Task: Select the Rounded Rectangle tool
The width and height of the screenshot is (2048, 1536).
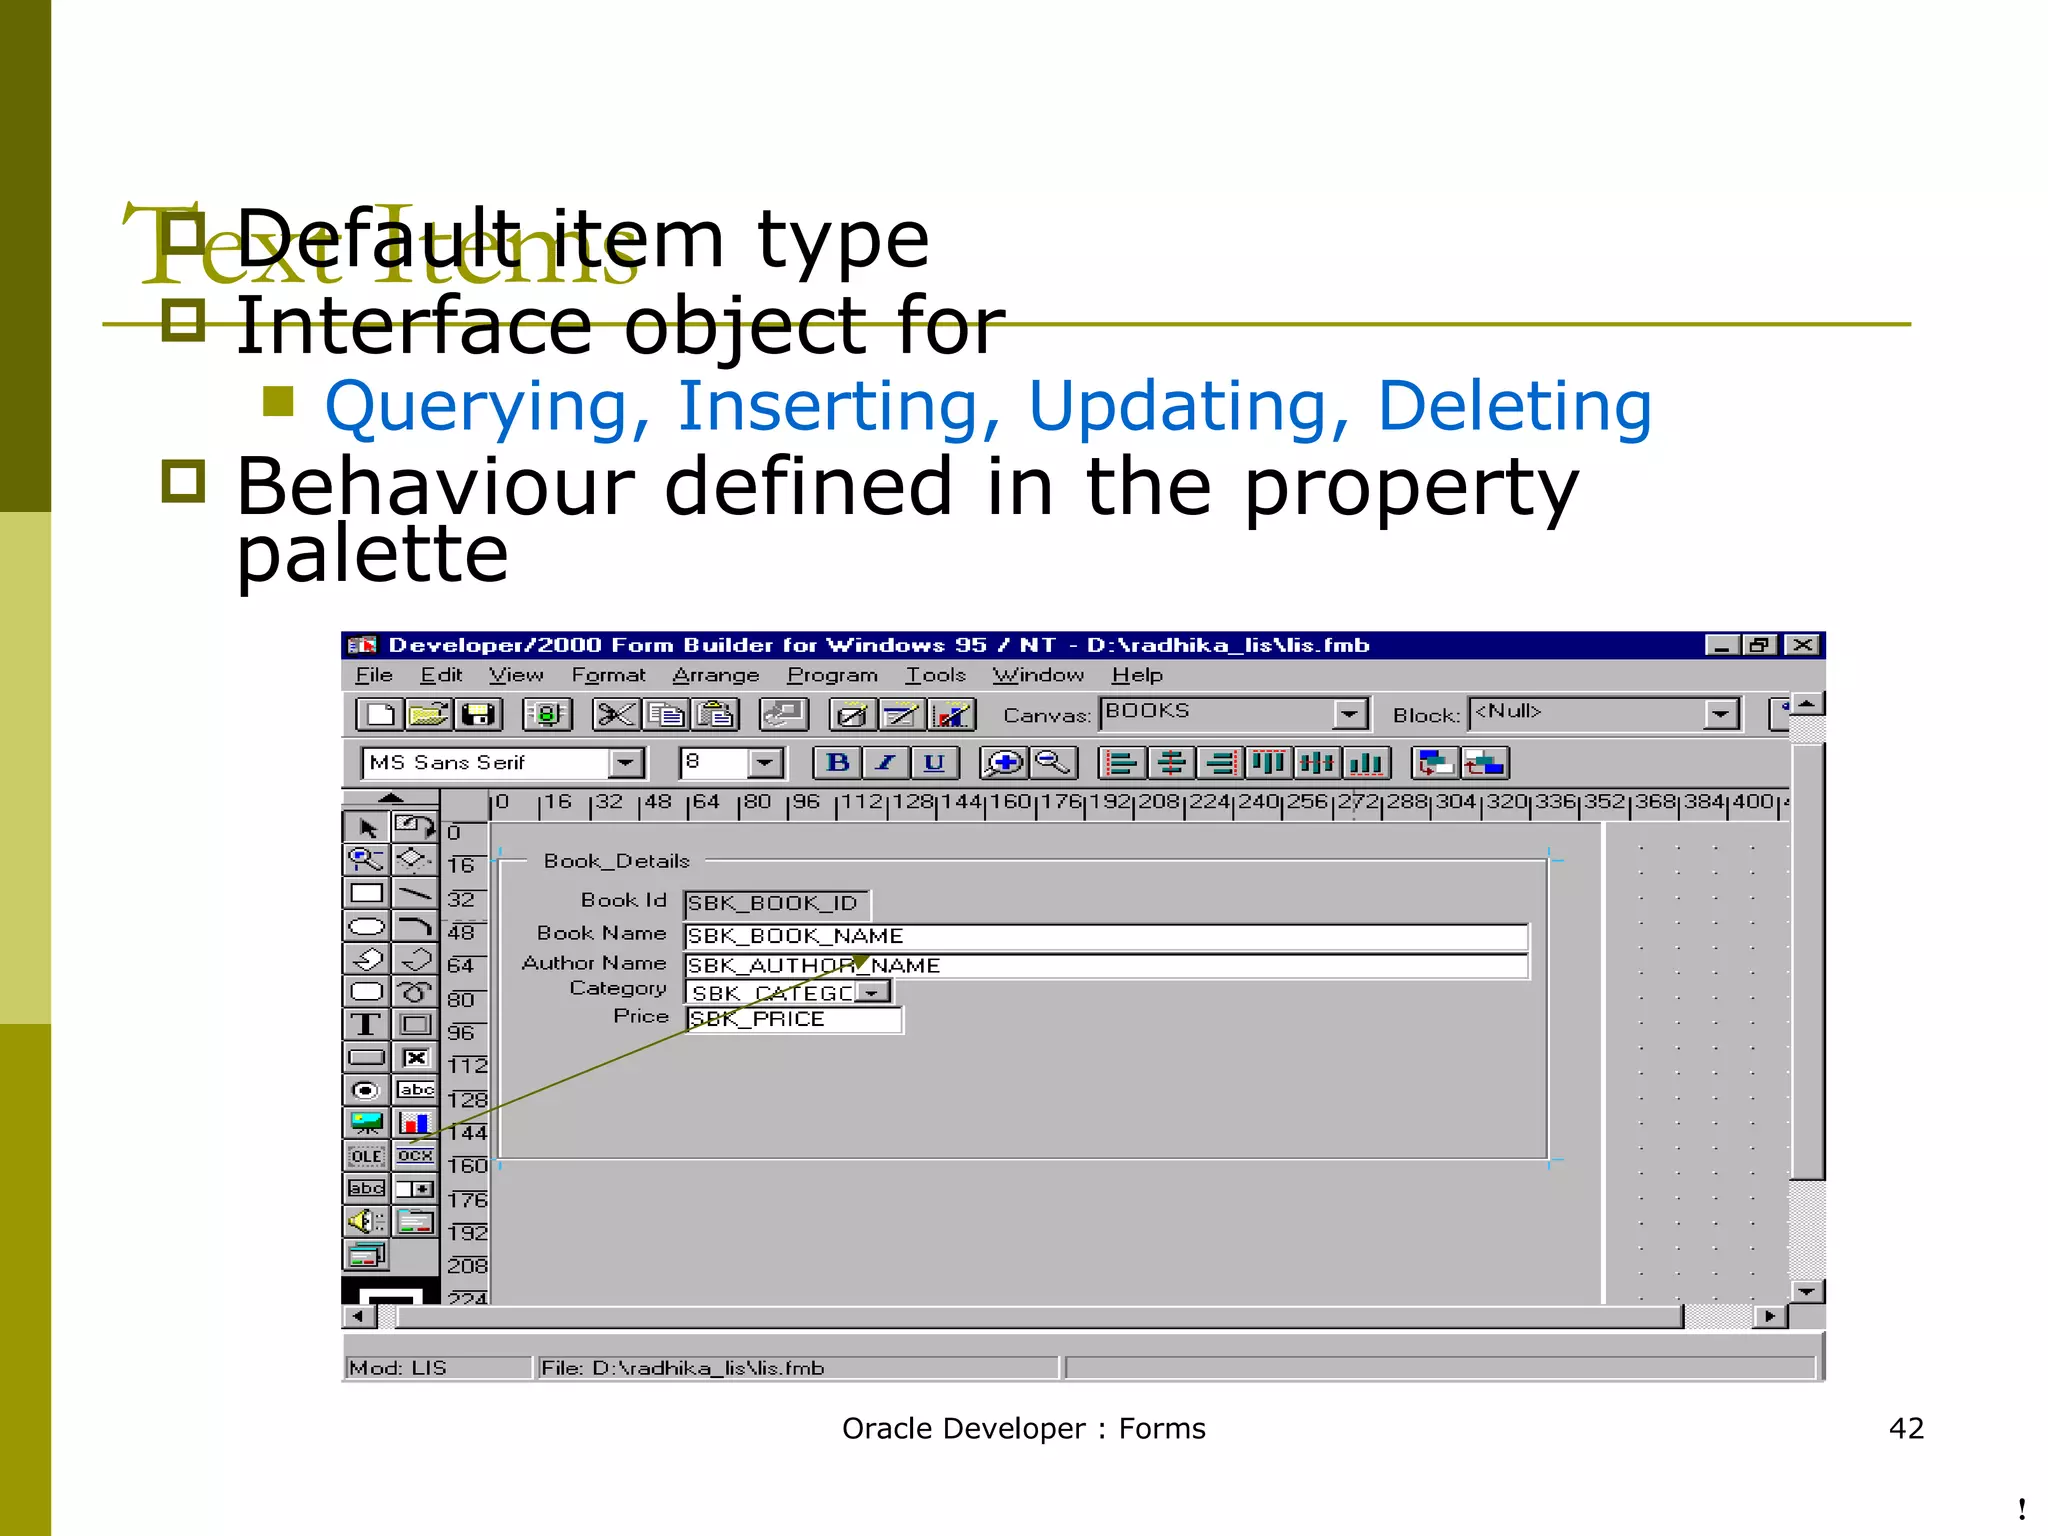Action: tap(366, 992)
